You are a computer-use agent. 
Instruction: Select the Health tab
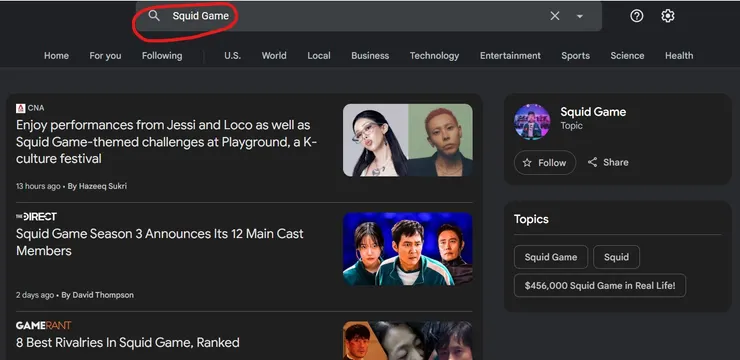[679, 56]
